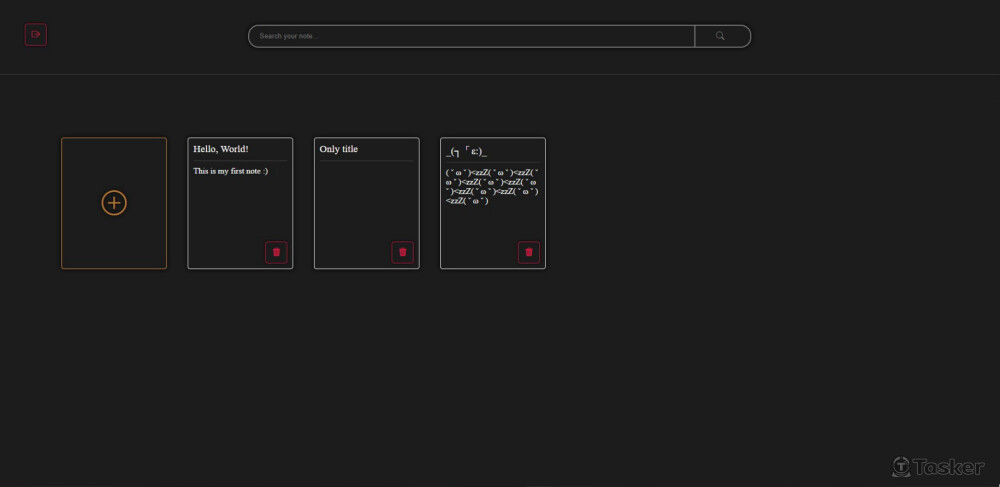Open the "Only title" note heading

tap(339, 149)
